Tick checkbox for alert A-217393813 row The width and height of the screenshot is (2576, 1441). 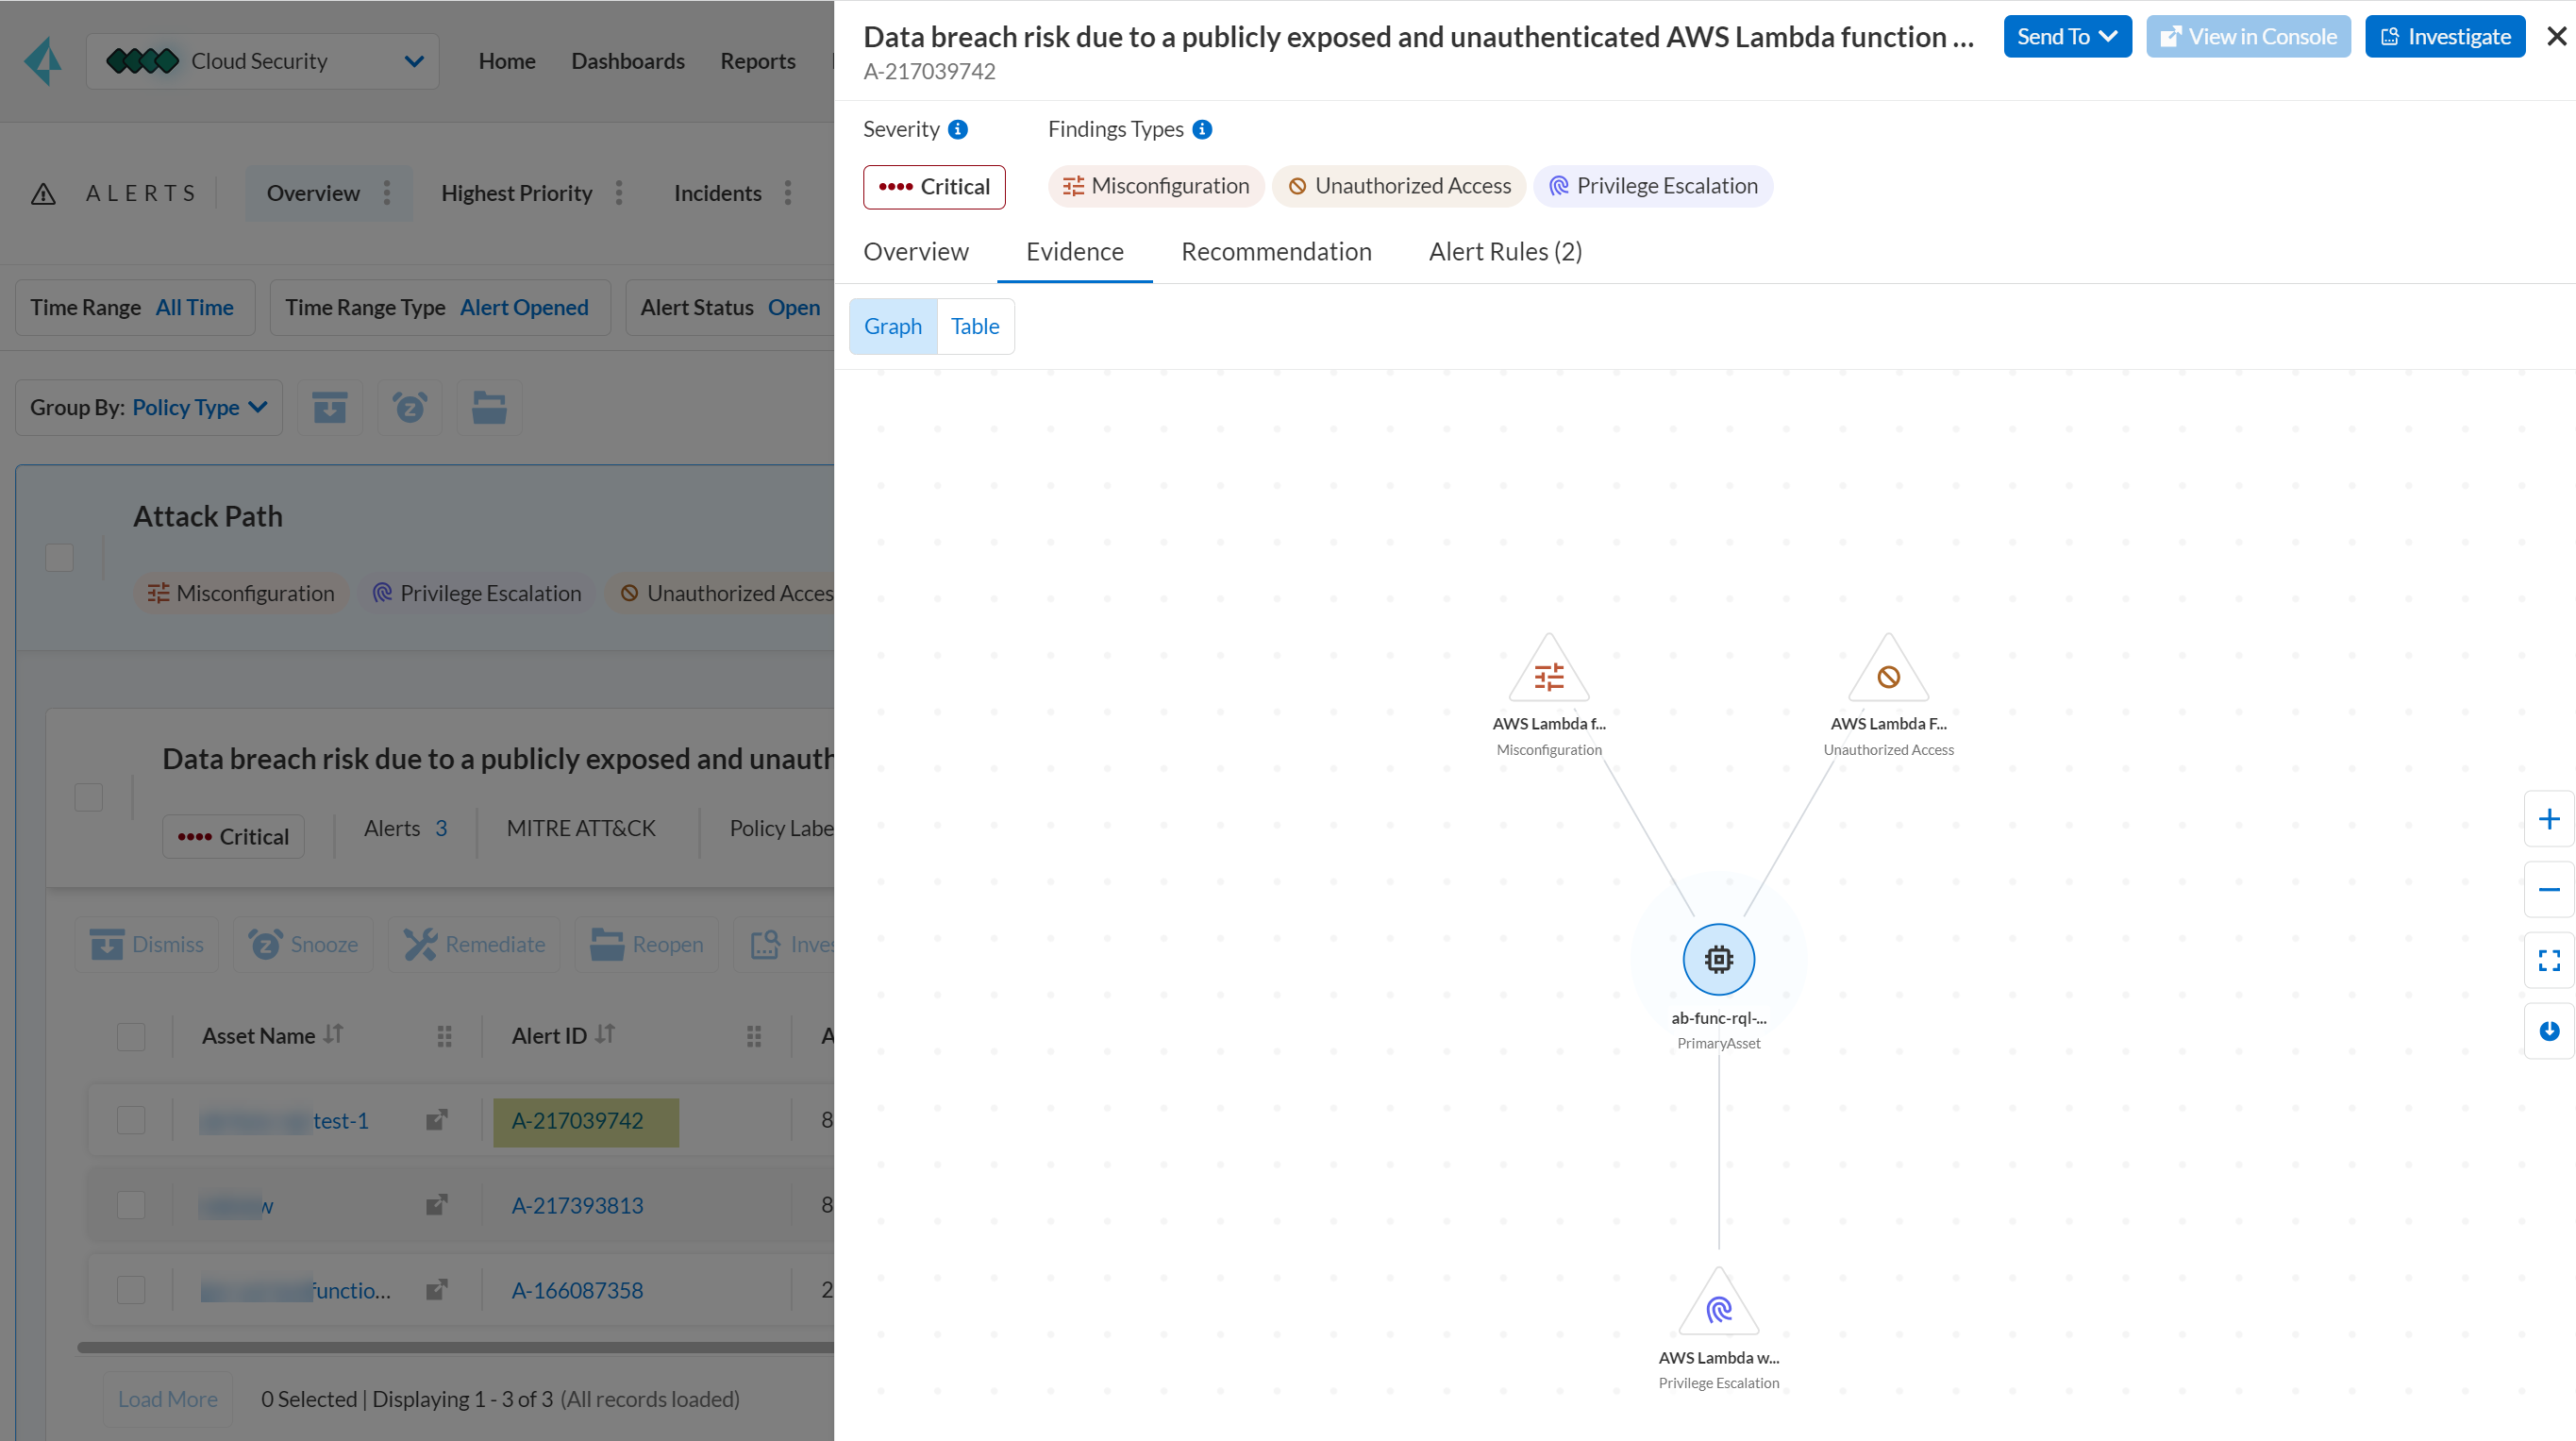[131, 1205]
